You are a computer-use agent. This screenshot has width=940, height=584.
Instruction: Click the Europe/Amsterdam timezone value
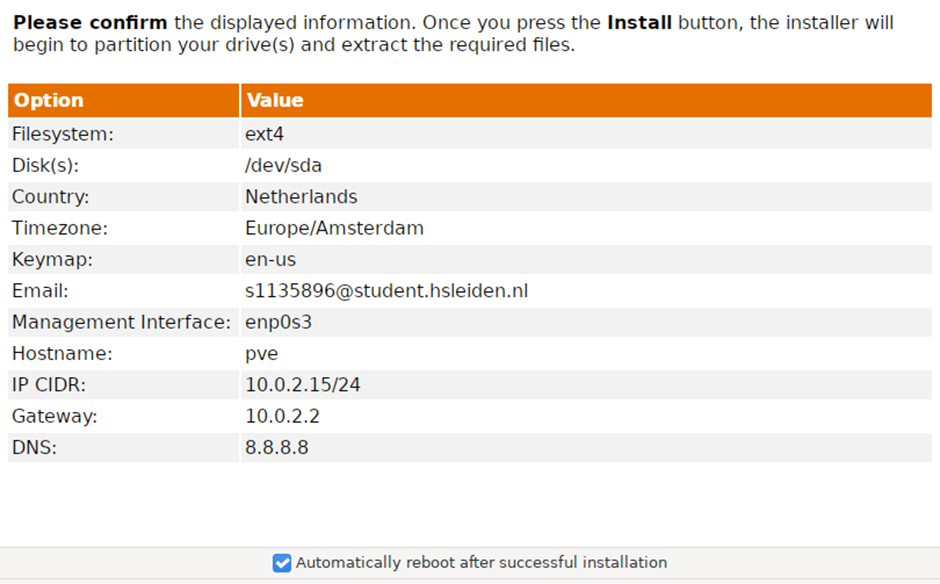pos(334,228)
